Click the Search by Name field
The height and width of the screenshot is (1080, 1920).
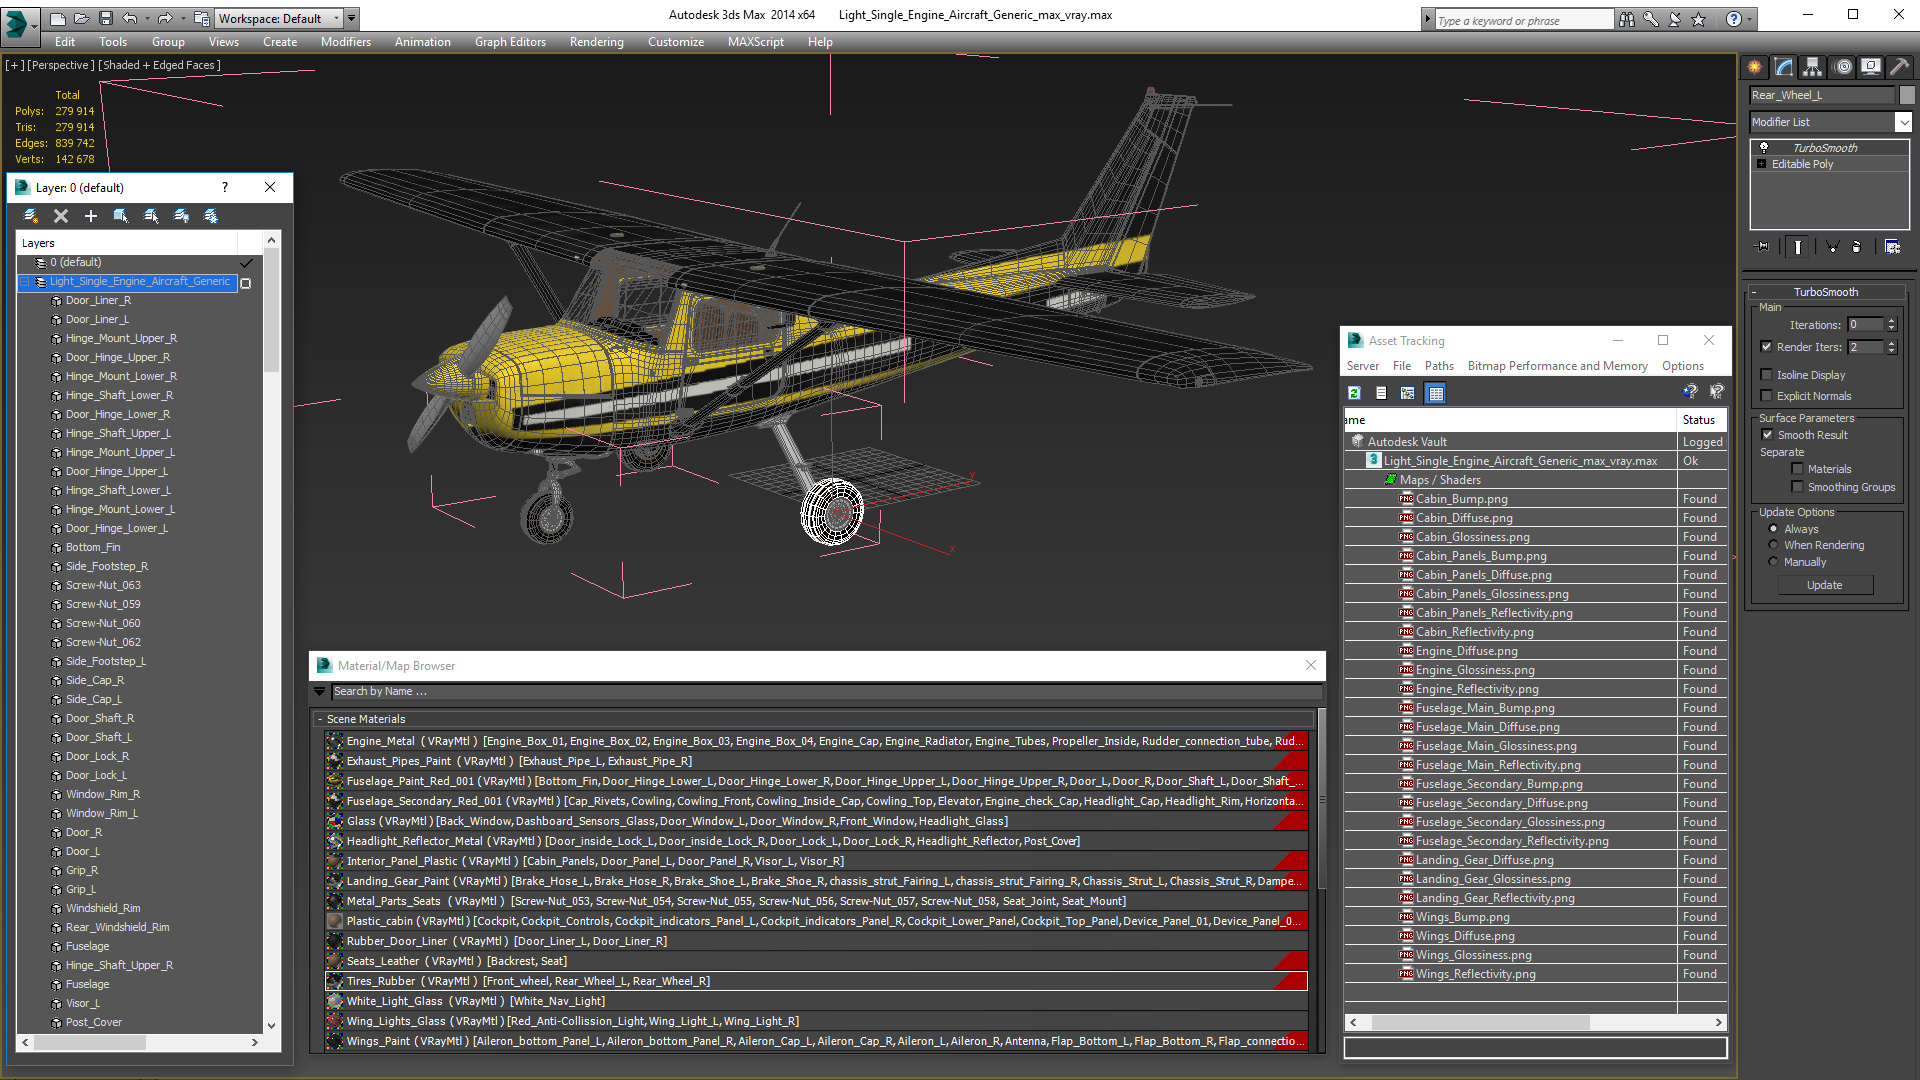click(x=826, y=691)
